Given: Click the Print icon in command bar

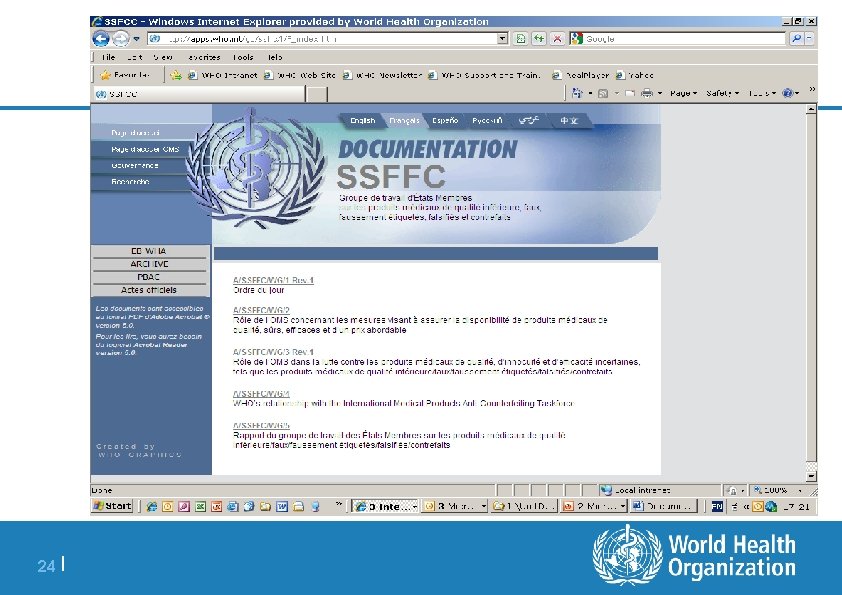Looking at the screenshot, I should click(647, 93).
